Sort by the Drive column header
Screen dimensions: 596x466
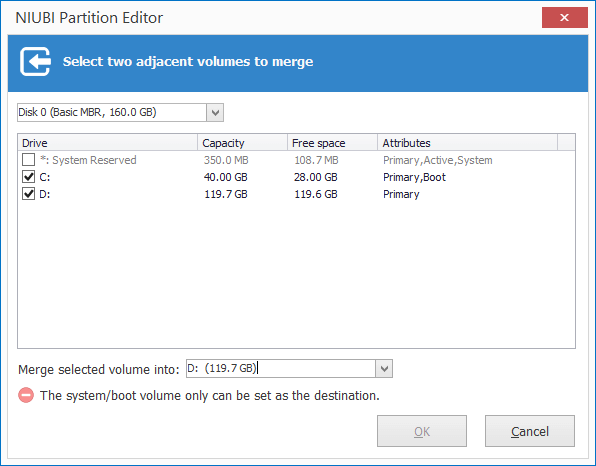[108, 143]
